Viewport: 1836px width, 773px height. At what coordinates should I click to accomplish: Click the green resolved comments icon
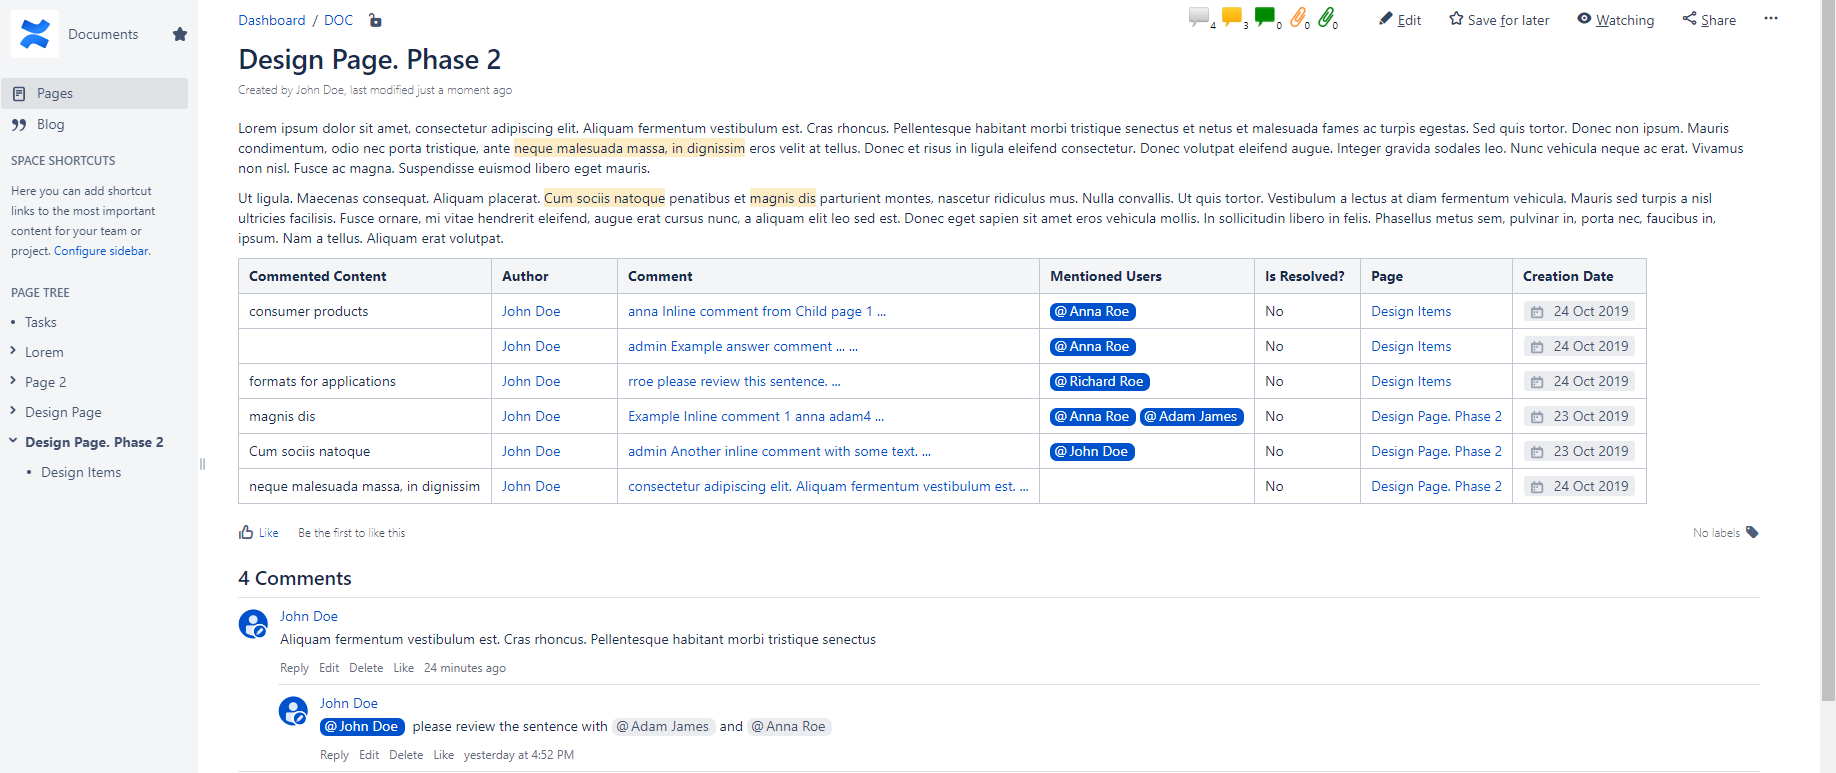point(1265,16)
